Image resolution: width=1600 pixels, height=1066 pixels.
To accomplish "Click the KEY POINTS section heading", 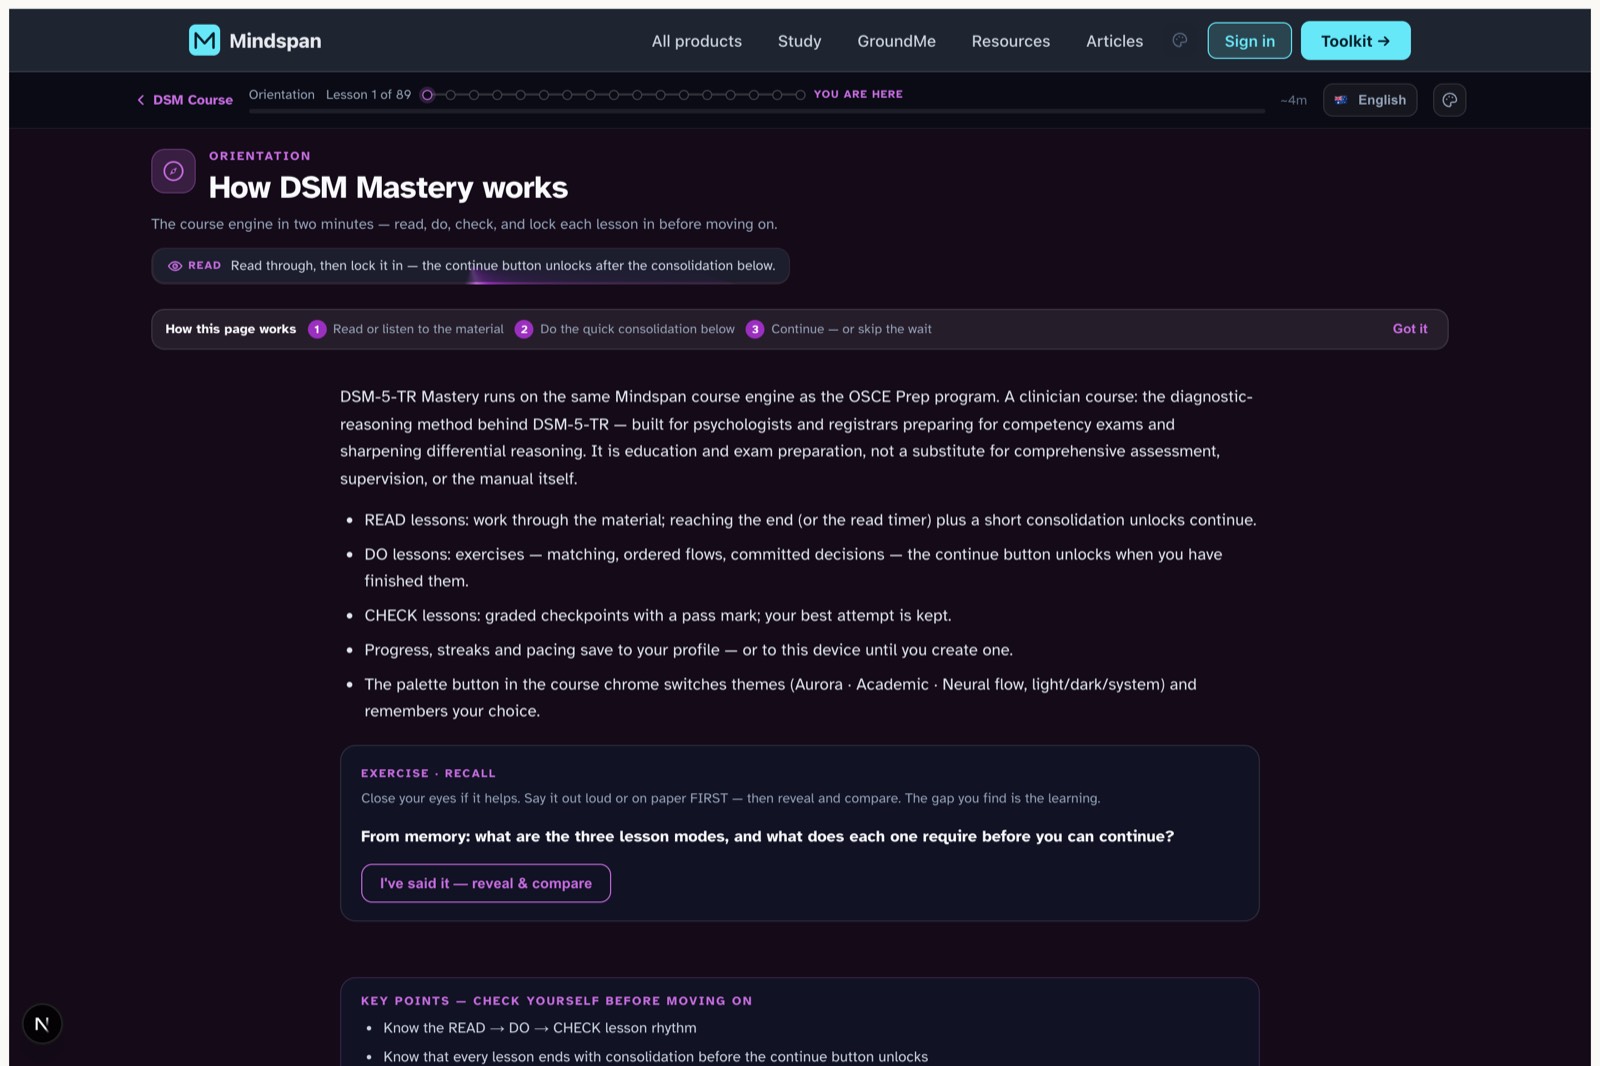I will click(x=556, y=1001).
